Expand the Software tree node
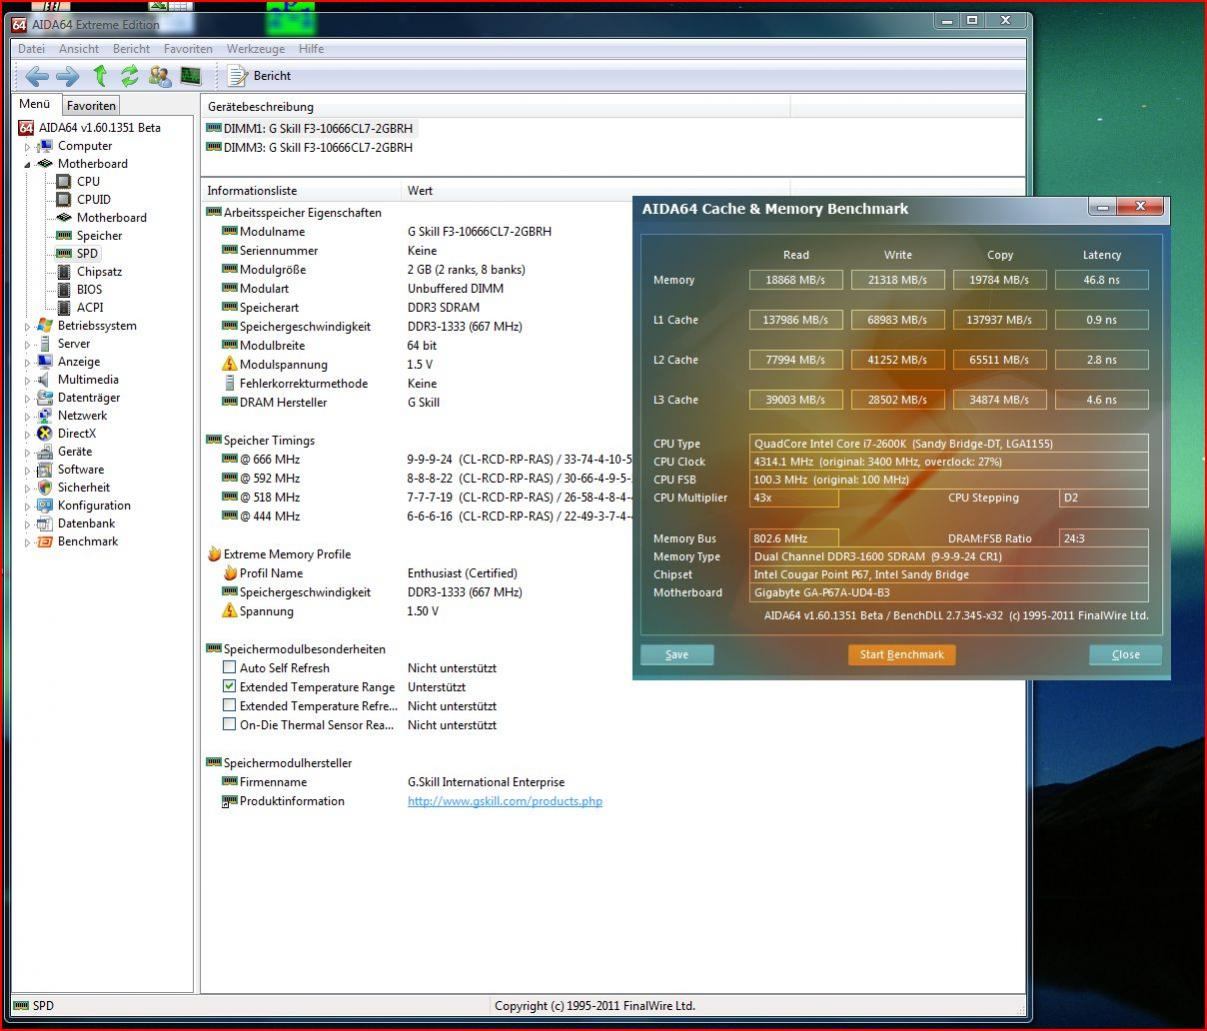The width and height of the screenshot is (1207, 1031). (28, 470)
